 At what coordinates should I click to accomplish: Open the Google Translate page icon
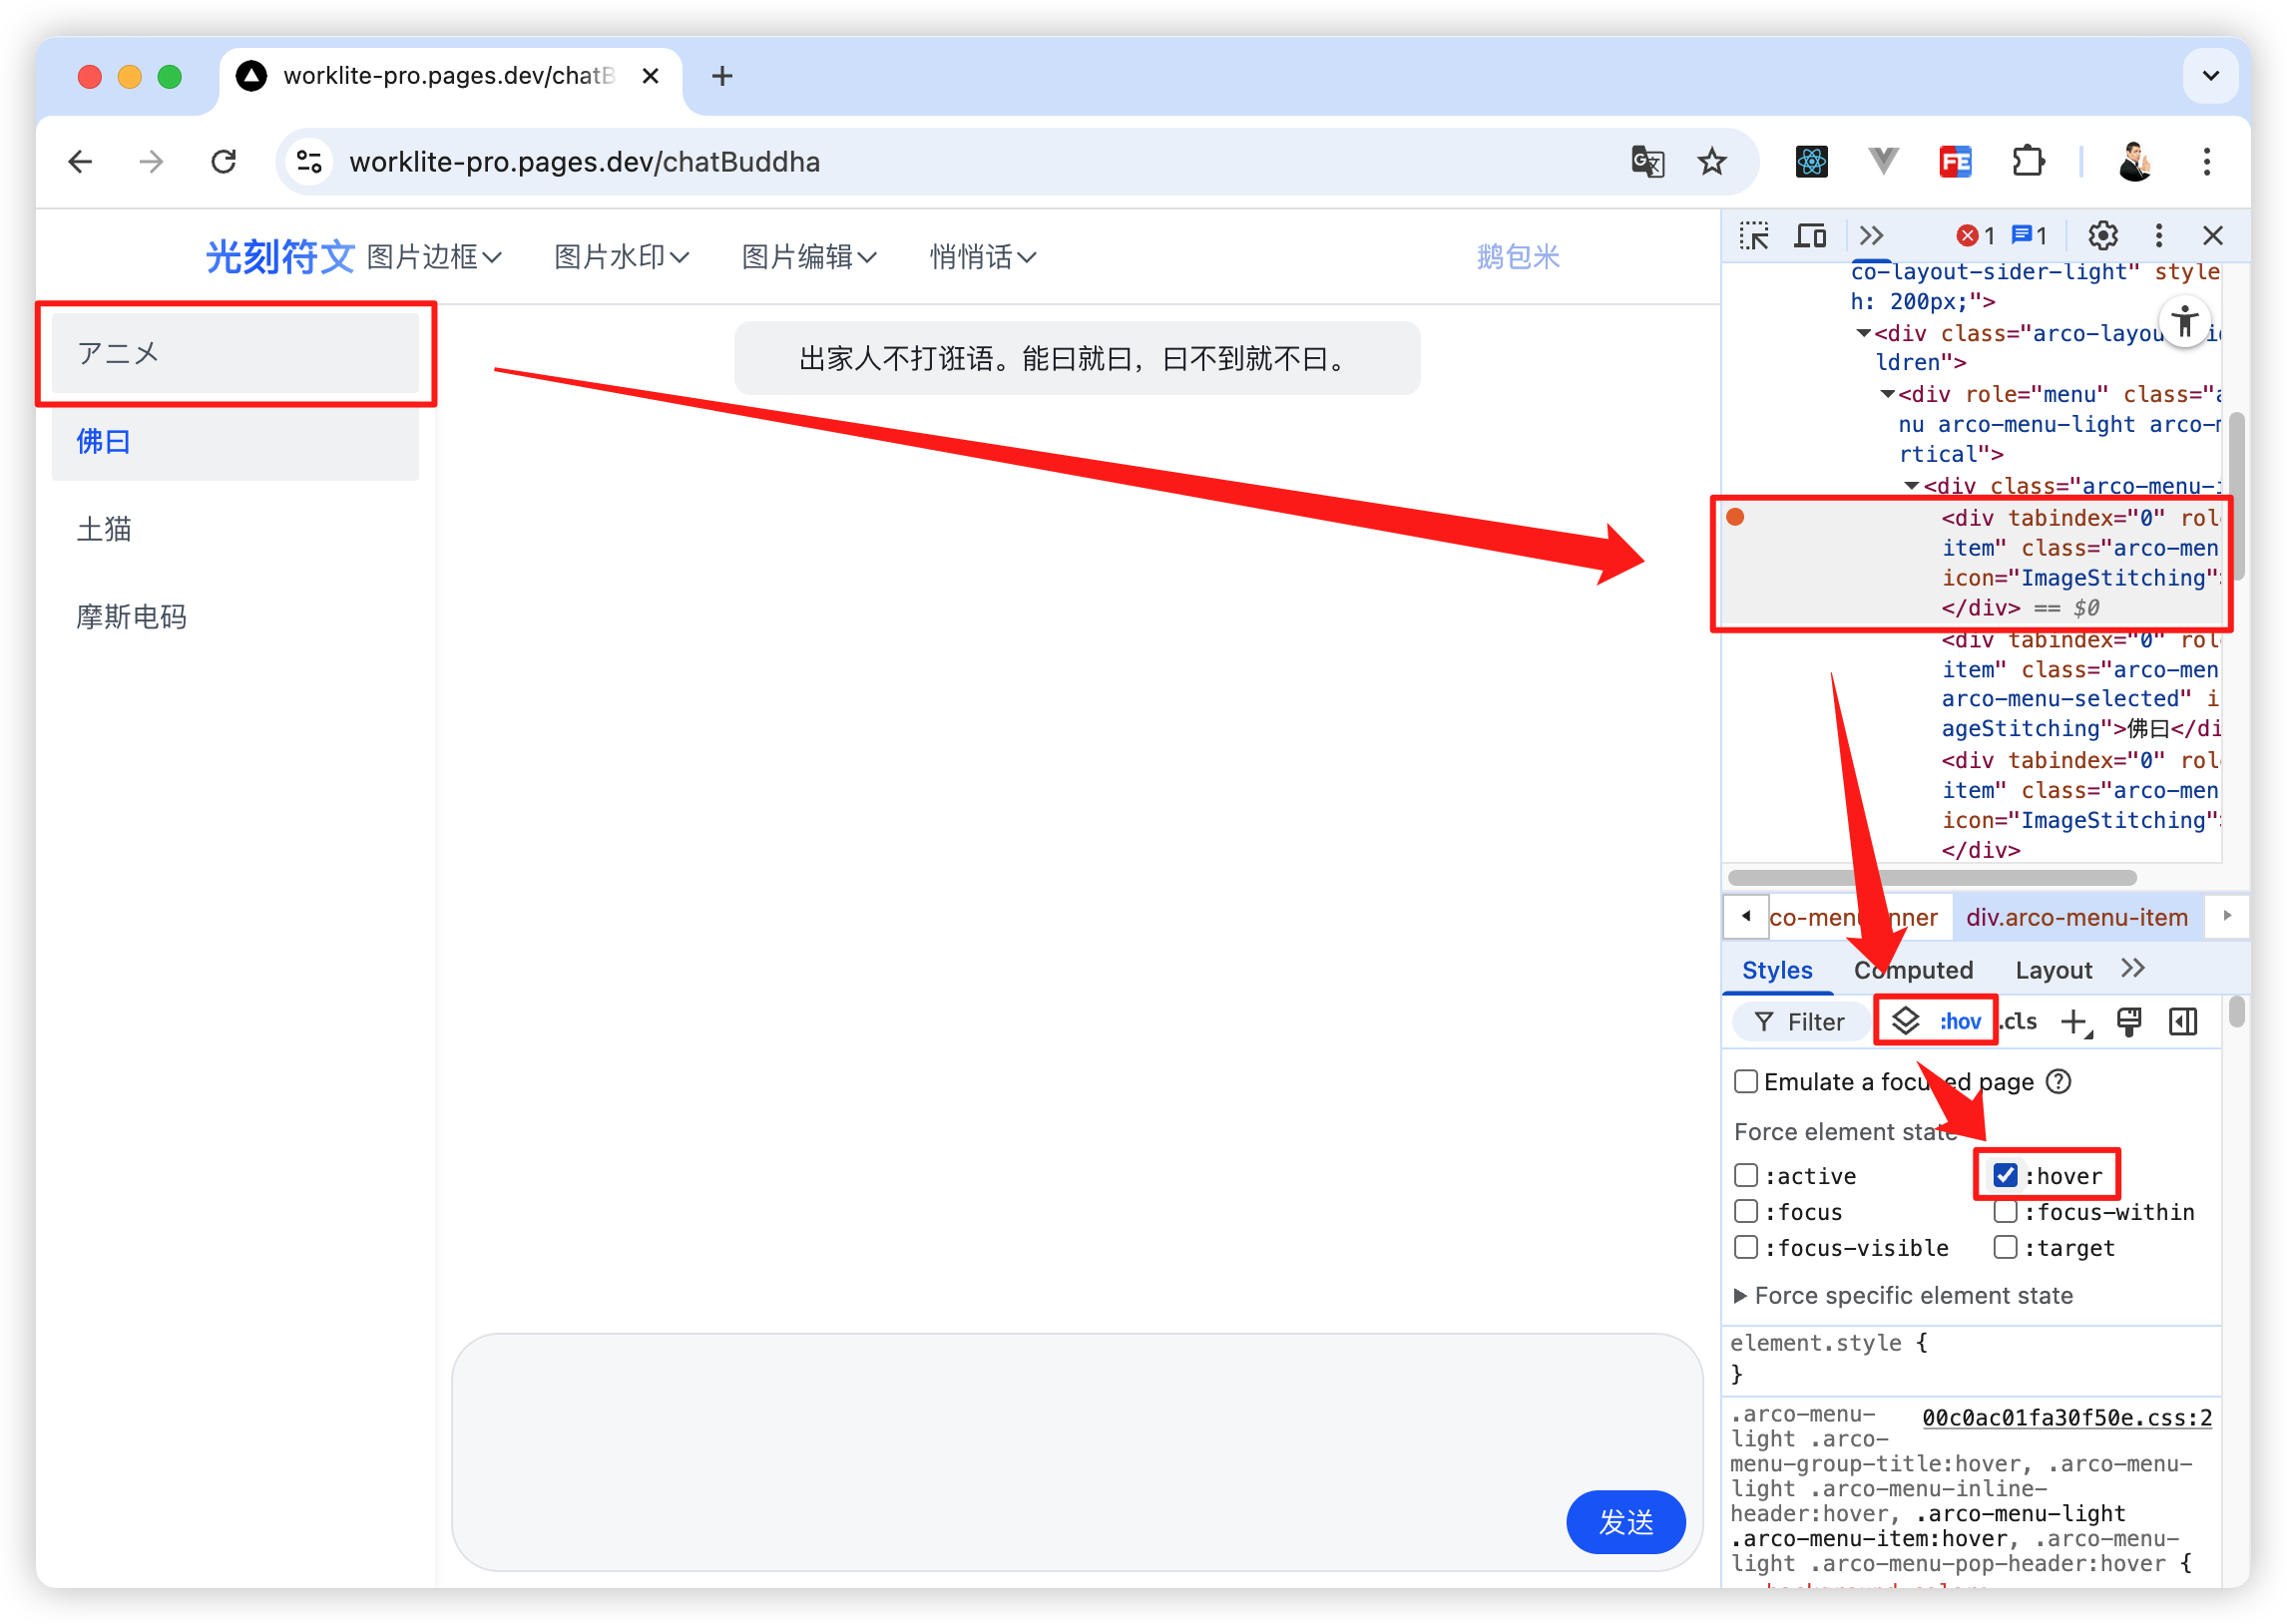1647,161
